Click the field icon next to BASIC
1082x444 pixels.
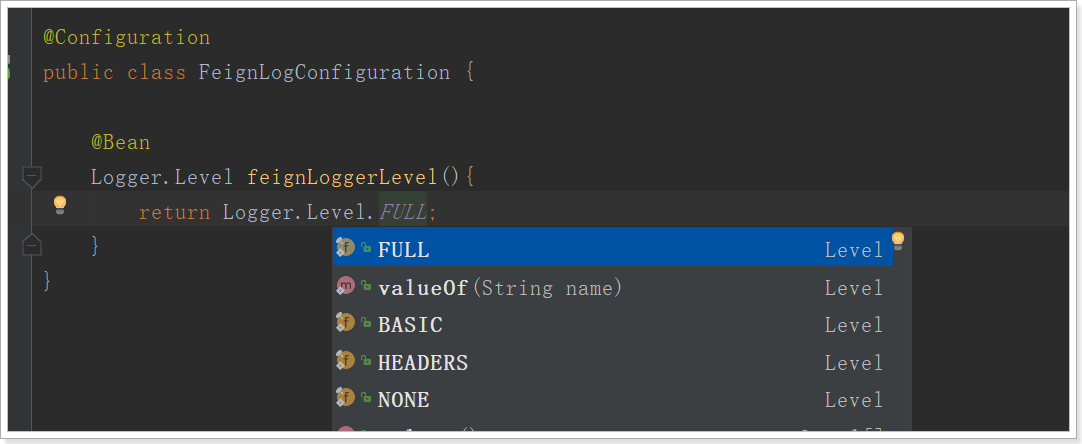point(346,324)
